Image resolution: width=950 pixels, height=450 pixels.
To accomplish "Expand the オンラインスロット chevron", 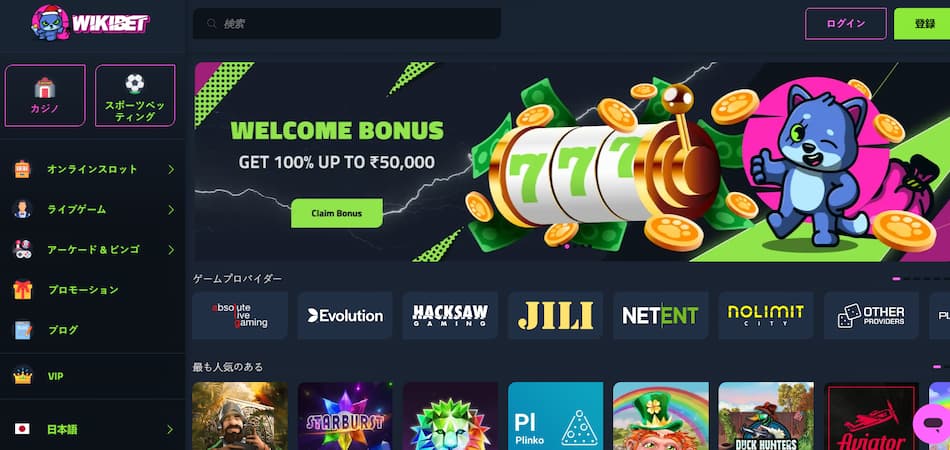I will tap(171, 169).
